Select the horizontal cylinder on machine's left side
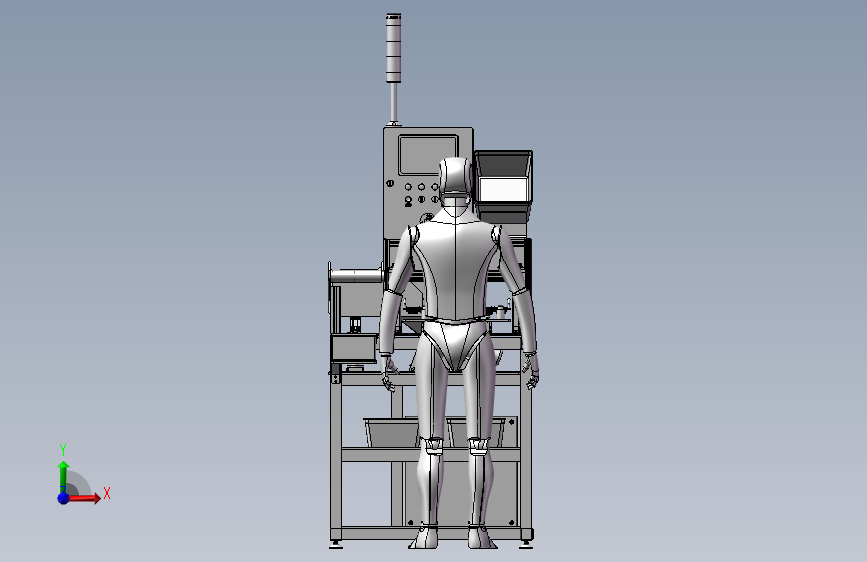 pos(357,275)
